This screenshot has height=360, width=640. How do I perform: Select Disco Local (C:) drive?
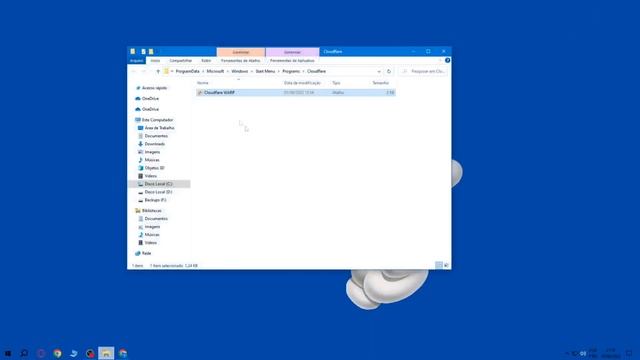158,184
